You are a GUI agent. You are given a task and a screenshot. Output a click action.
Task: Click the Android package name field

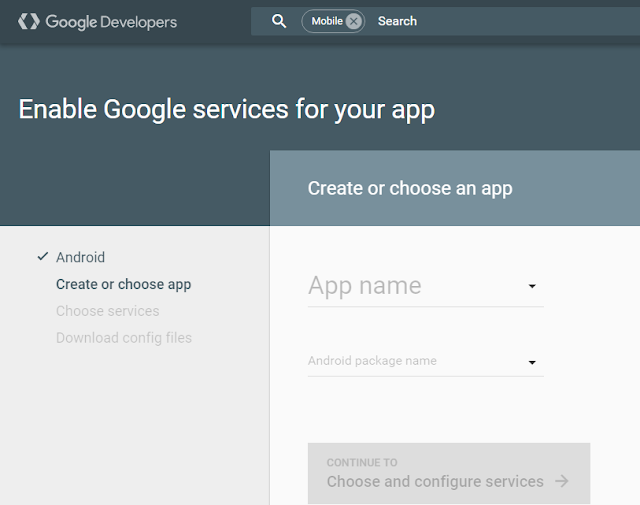426,362
